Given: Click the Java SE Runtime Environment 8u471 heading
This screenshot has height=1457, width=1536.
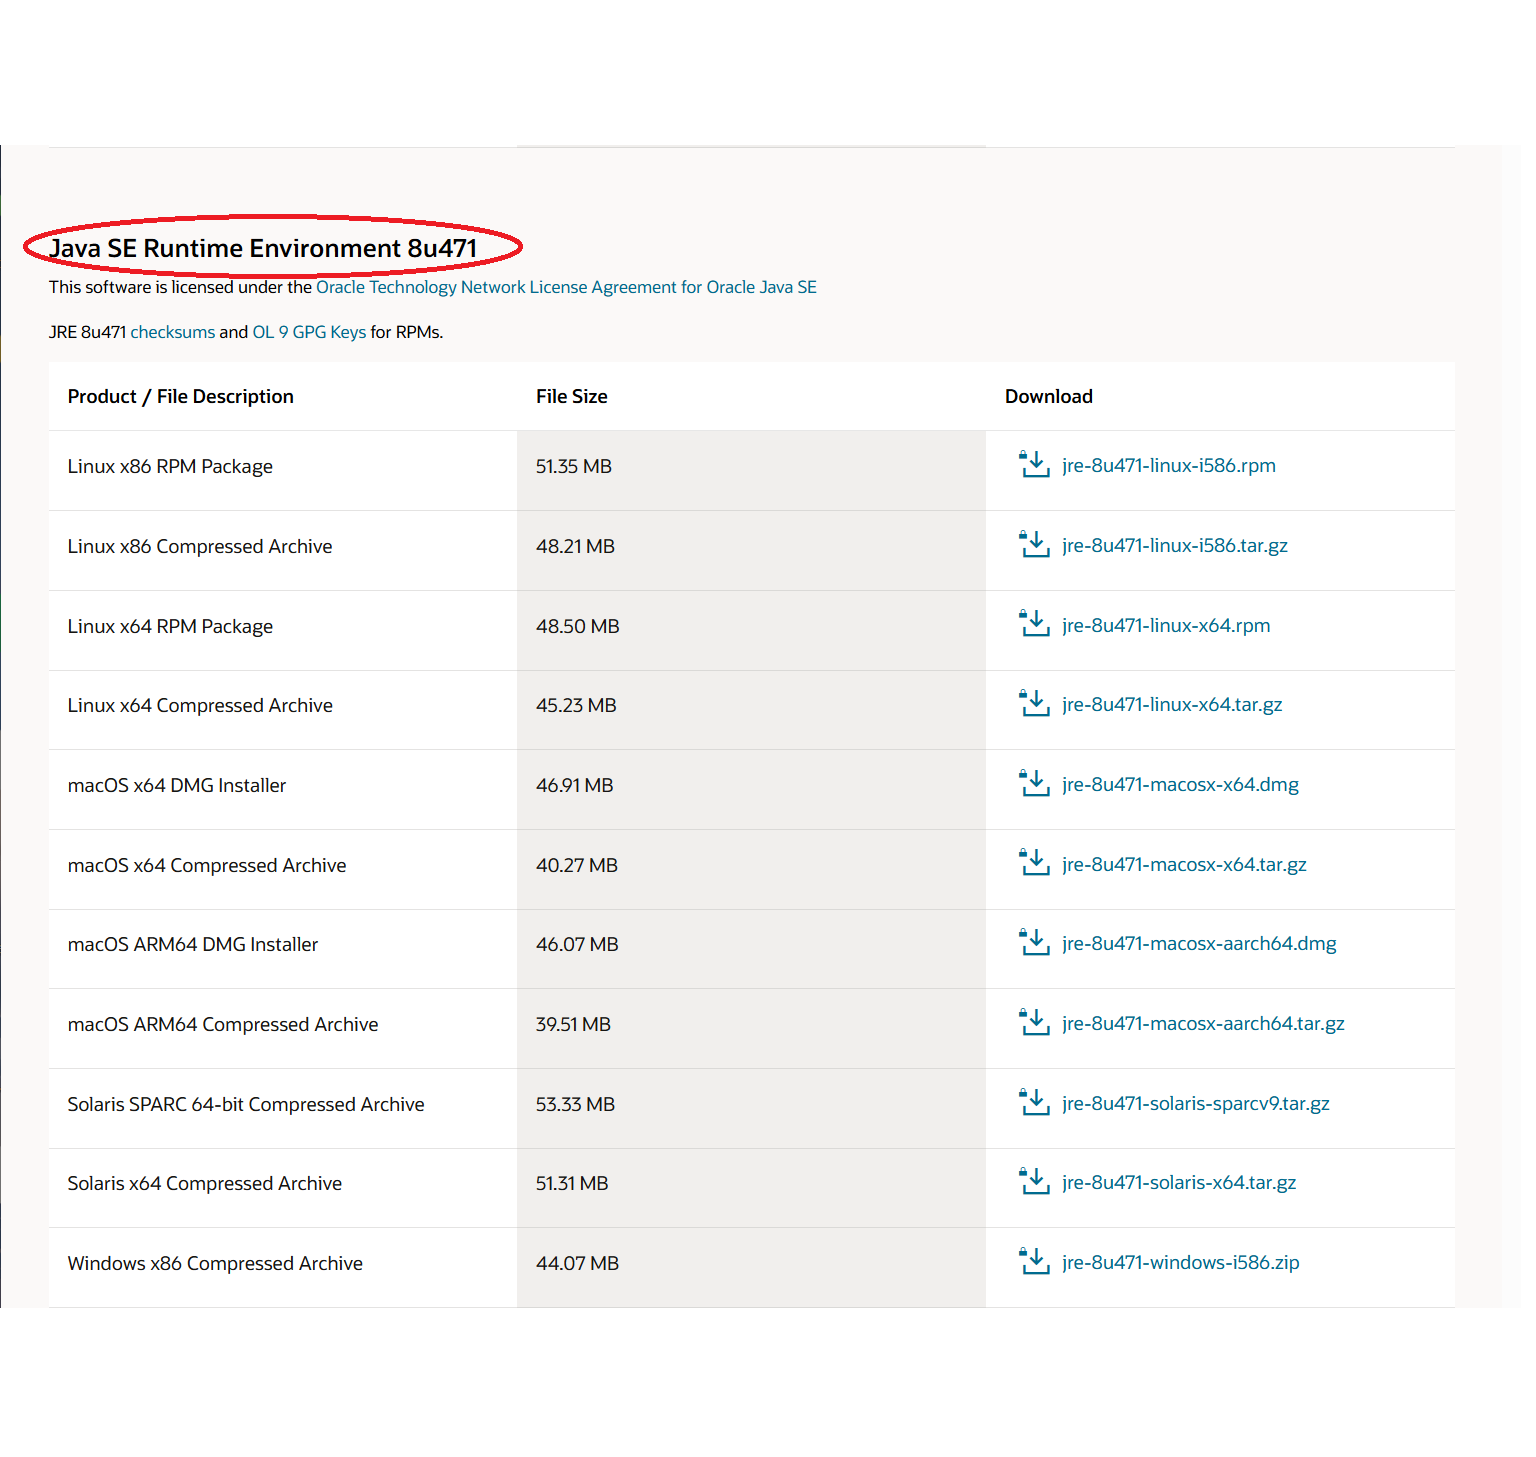Looking at the screenshot, I should pyautogui.click(x=263, y=248).
